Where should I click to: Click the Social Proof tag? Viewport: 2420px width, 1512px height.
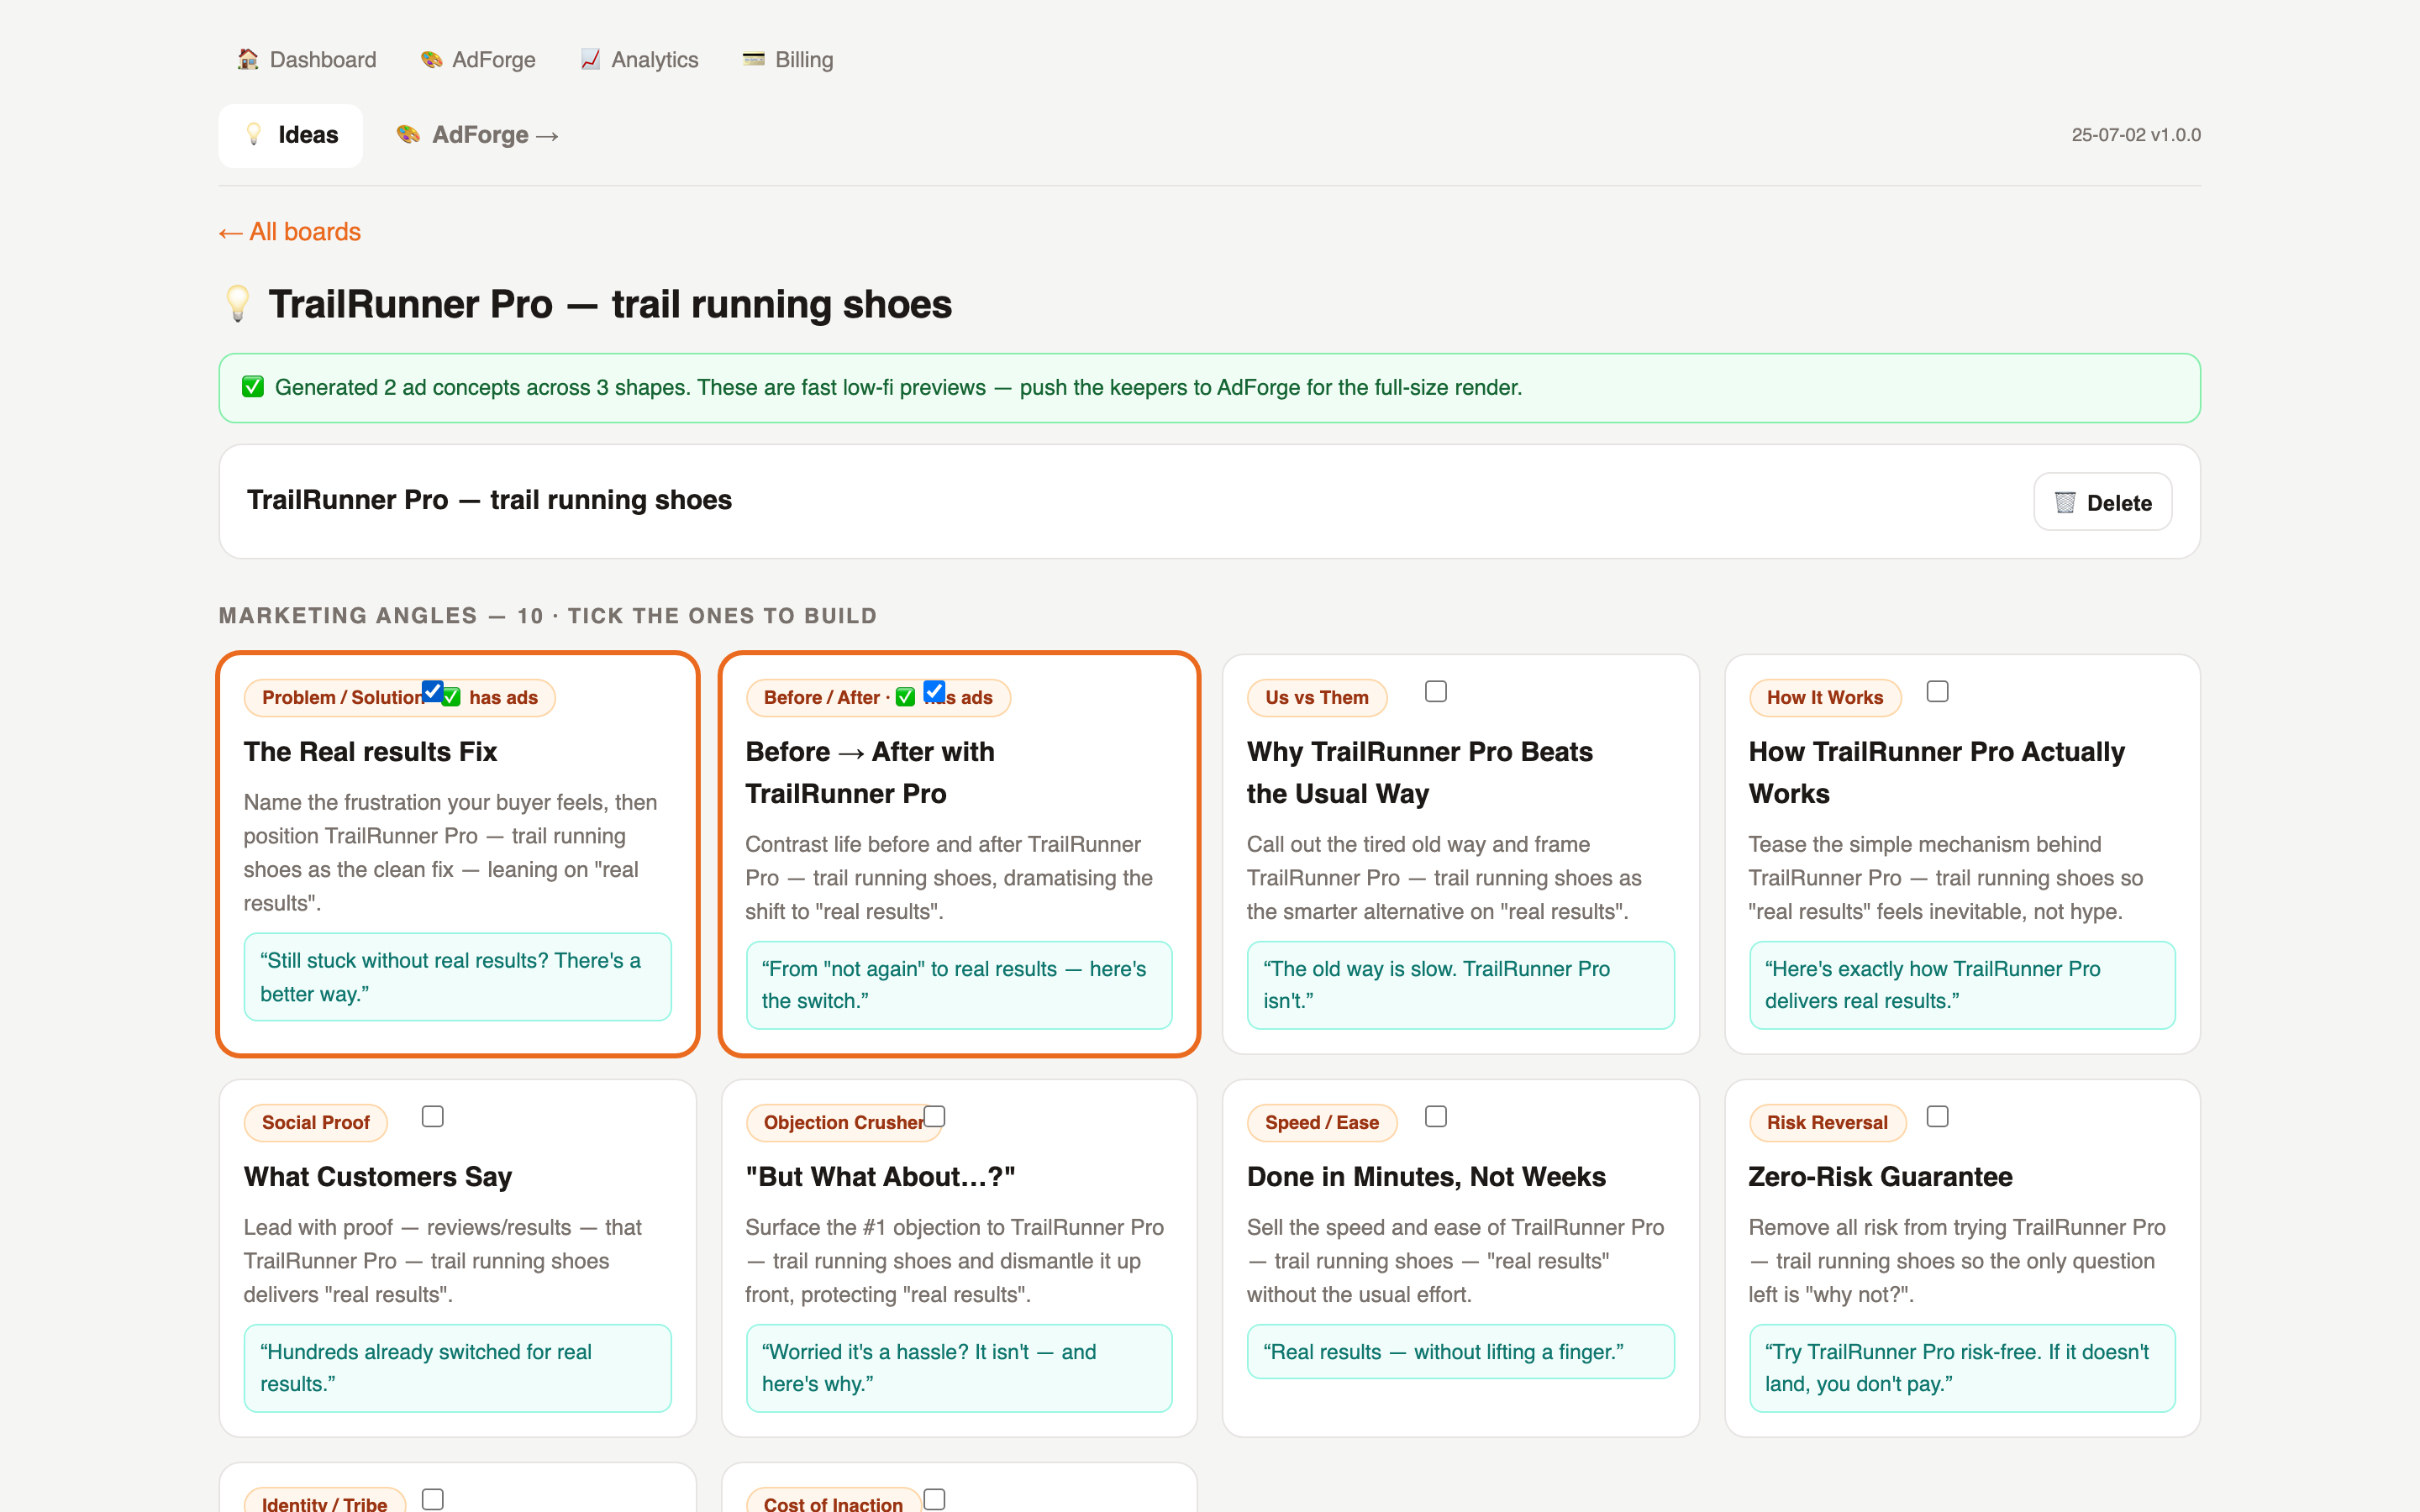pyautogui.click(x=315, y=1122)
